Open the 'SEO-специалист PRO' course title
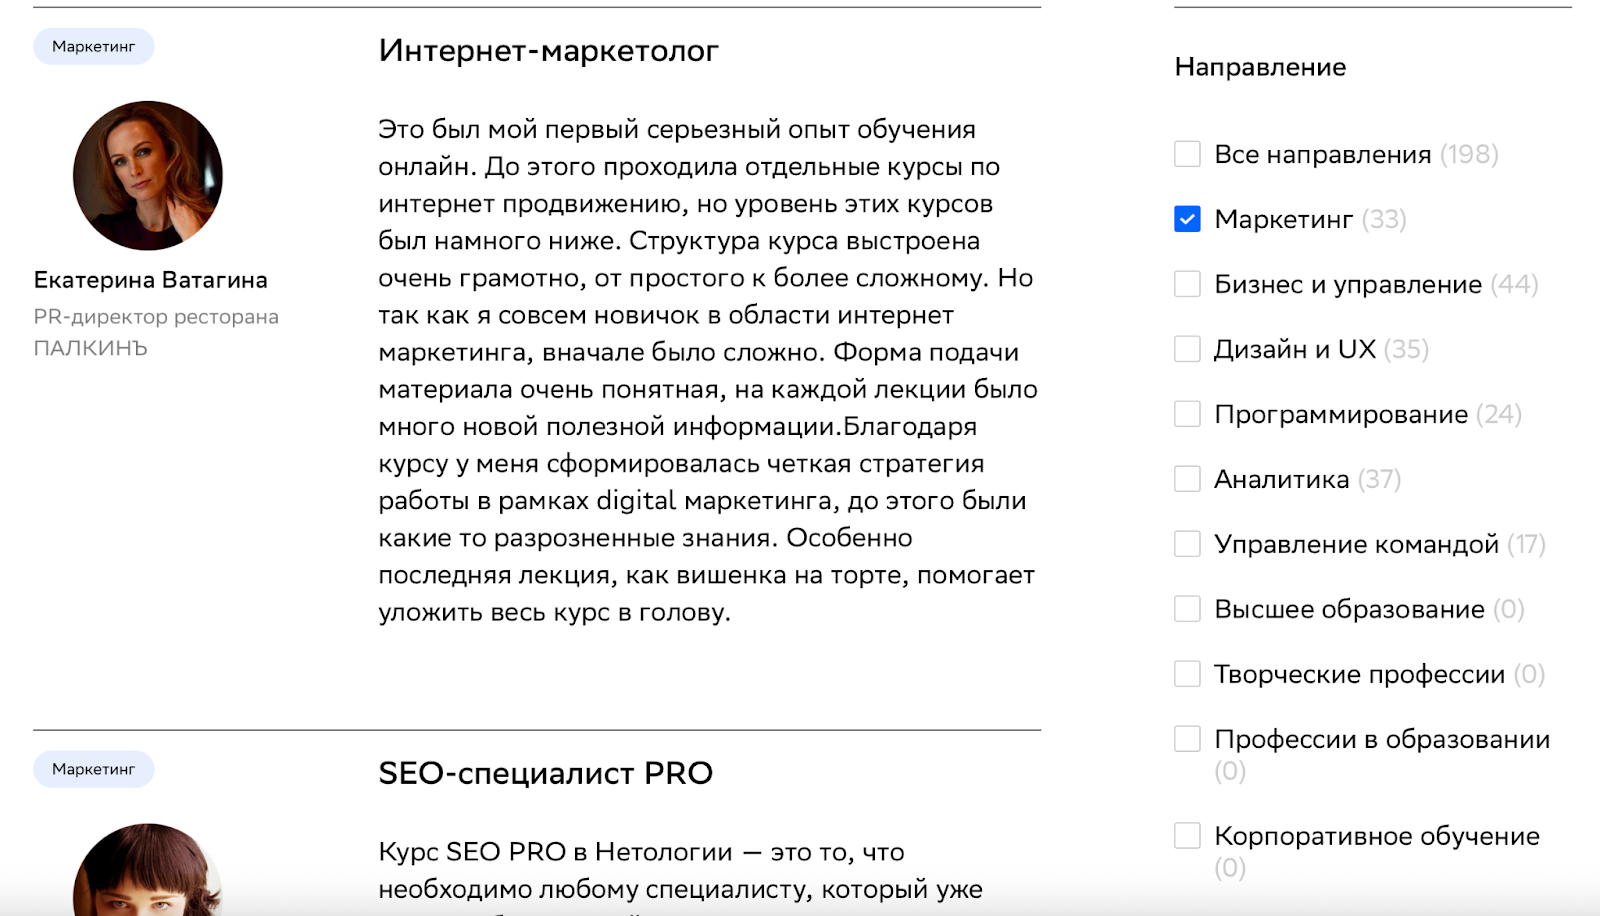Viewport: 1600px width, 916px height. pyautogui.click(x=545, y=773)
